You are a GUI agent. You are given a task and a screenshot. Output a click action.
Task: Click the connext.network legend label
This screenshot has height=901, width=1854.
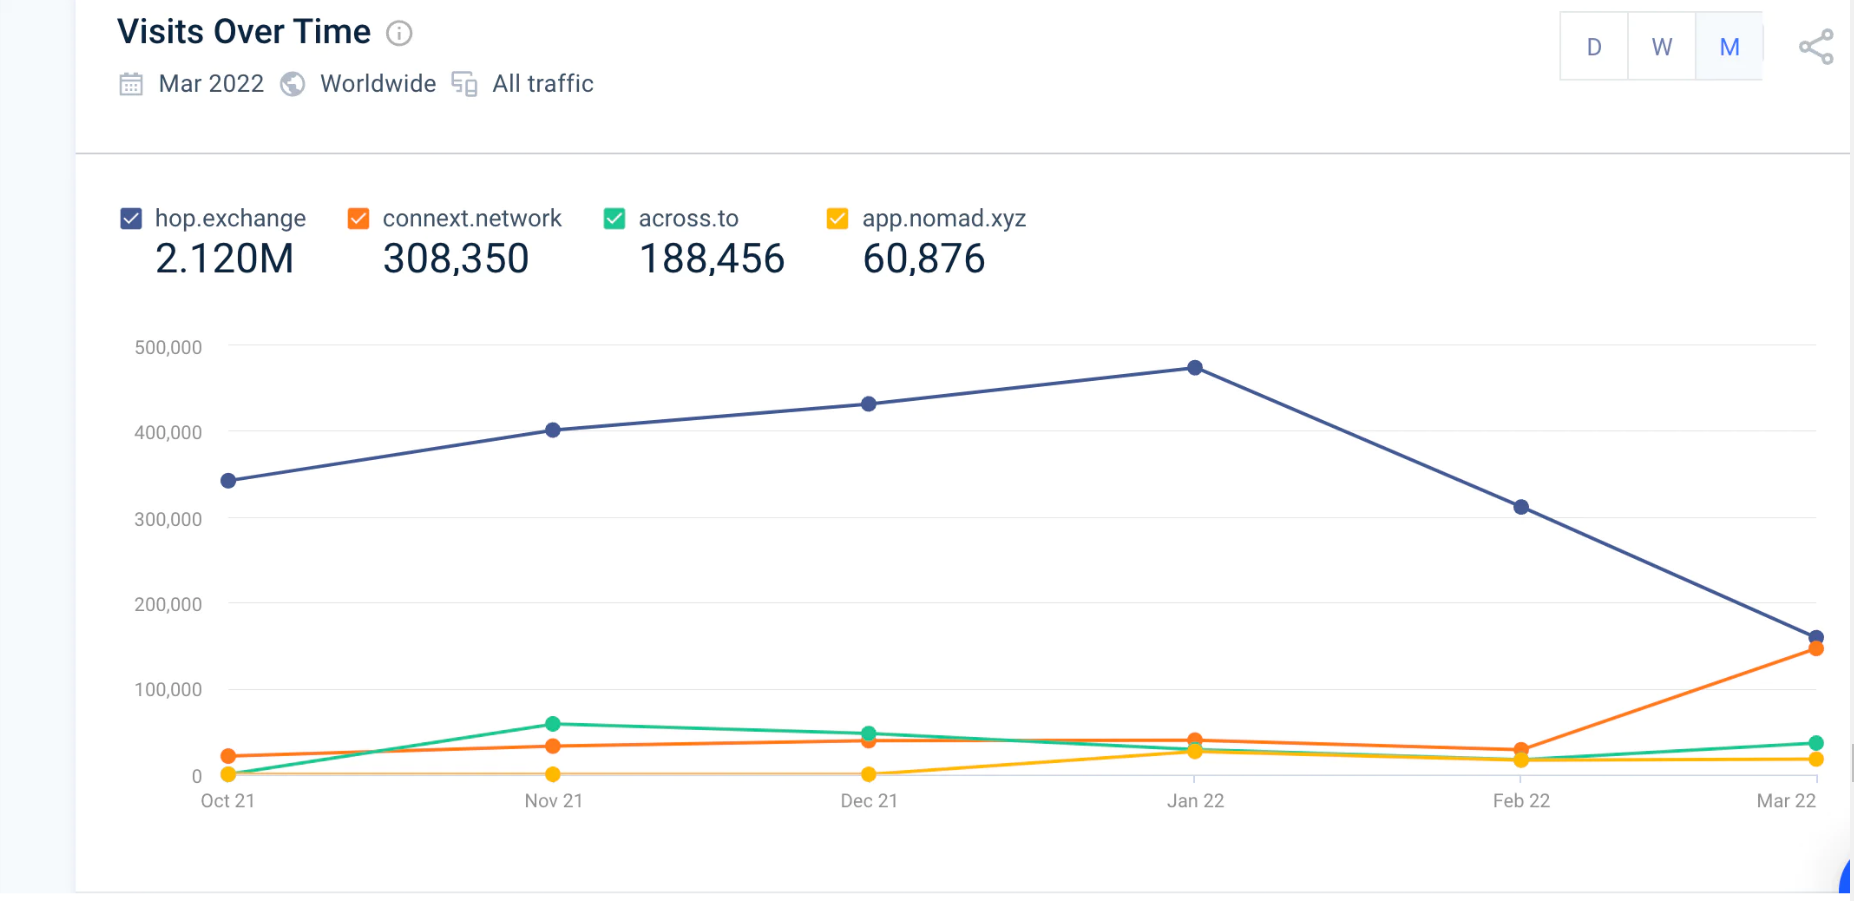(x=472, y=218)
